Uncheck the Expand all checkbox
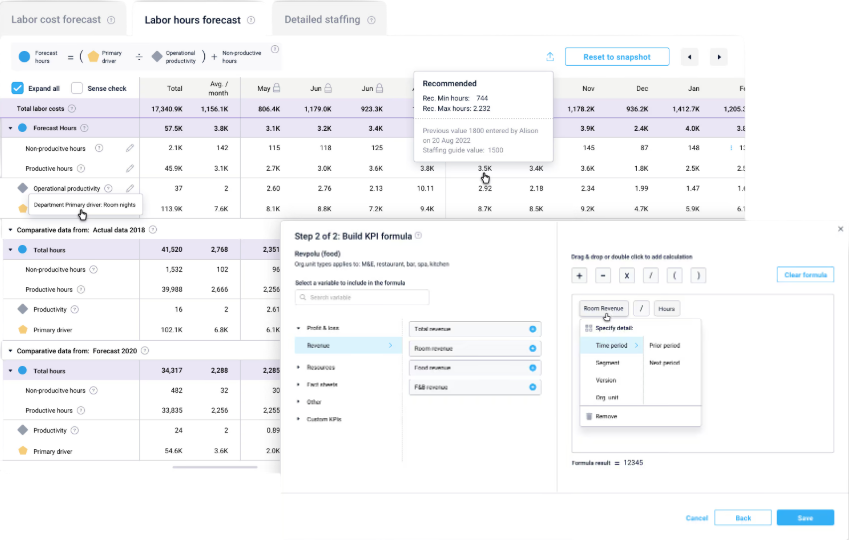Viewport: 849px width, 540px height. (x=18, y=88)
